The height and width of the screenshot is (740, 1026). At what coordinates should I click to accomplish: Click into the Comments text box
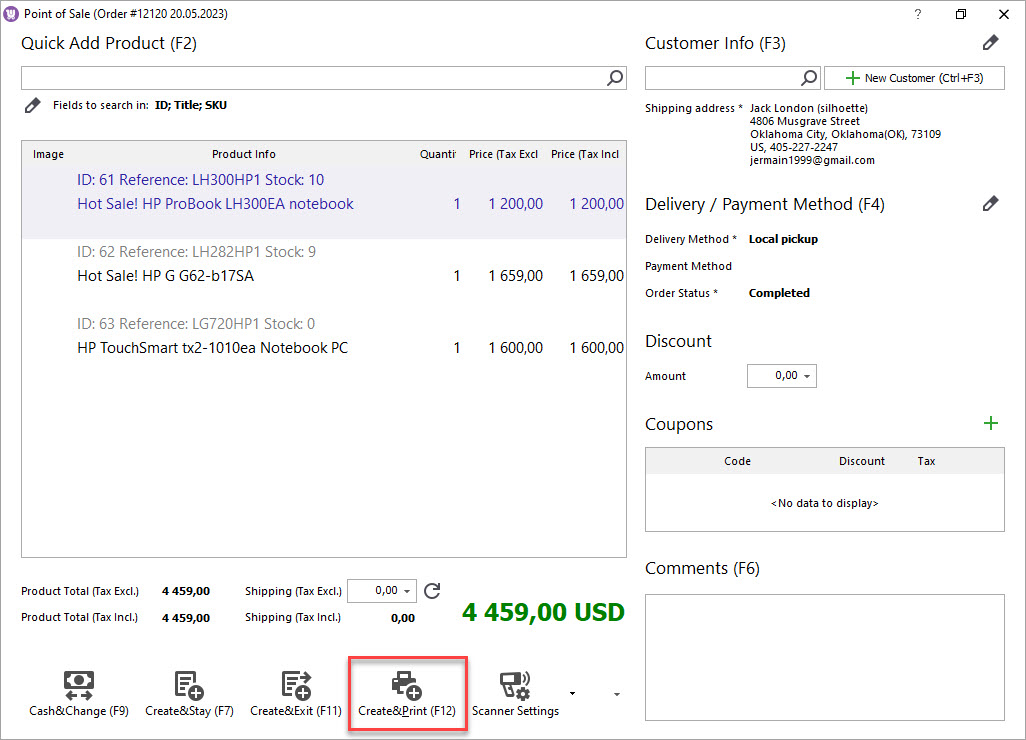(824, 657)
